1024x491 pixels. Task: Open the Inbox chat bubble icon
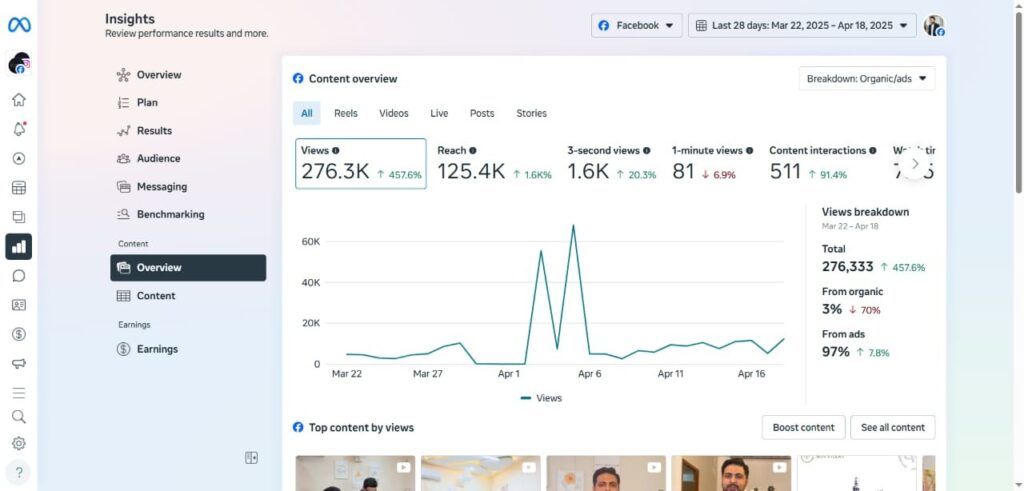[x=19, y=276]
